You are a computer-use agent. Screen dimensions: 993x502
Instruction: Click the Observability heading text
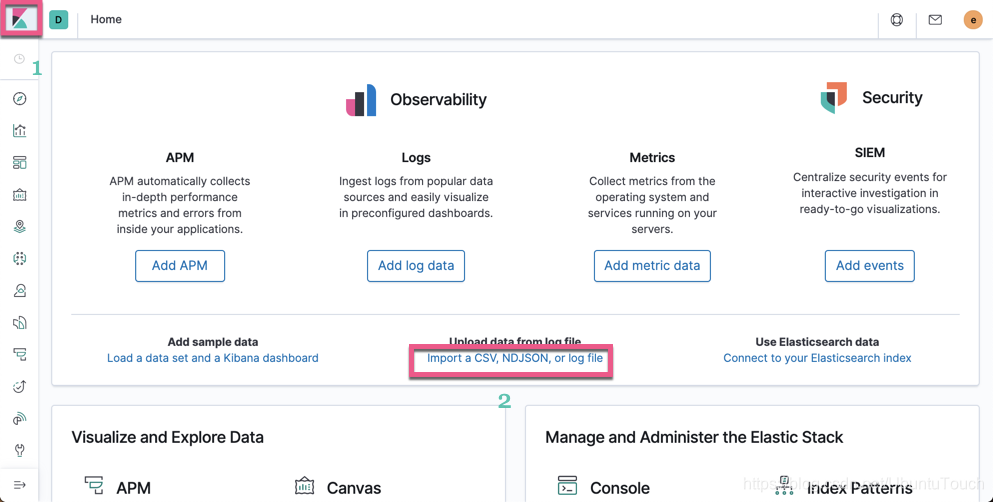click(438, 100)
